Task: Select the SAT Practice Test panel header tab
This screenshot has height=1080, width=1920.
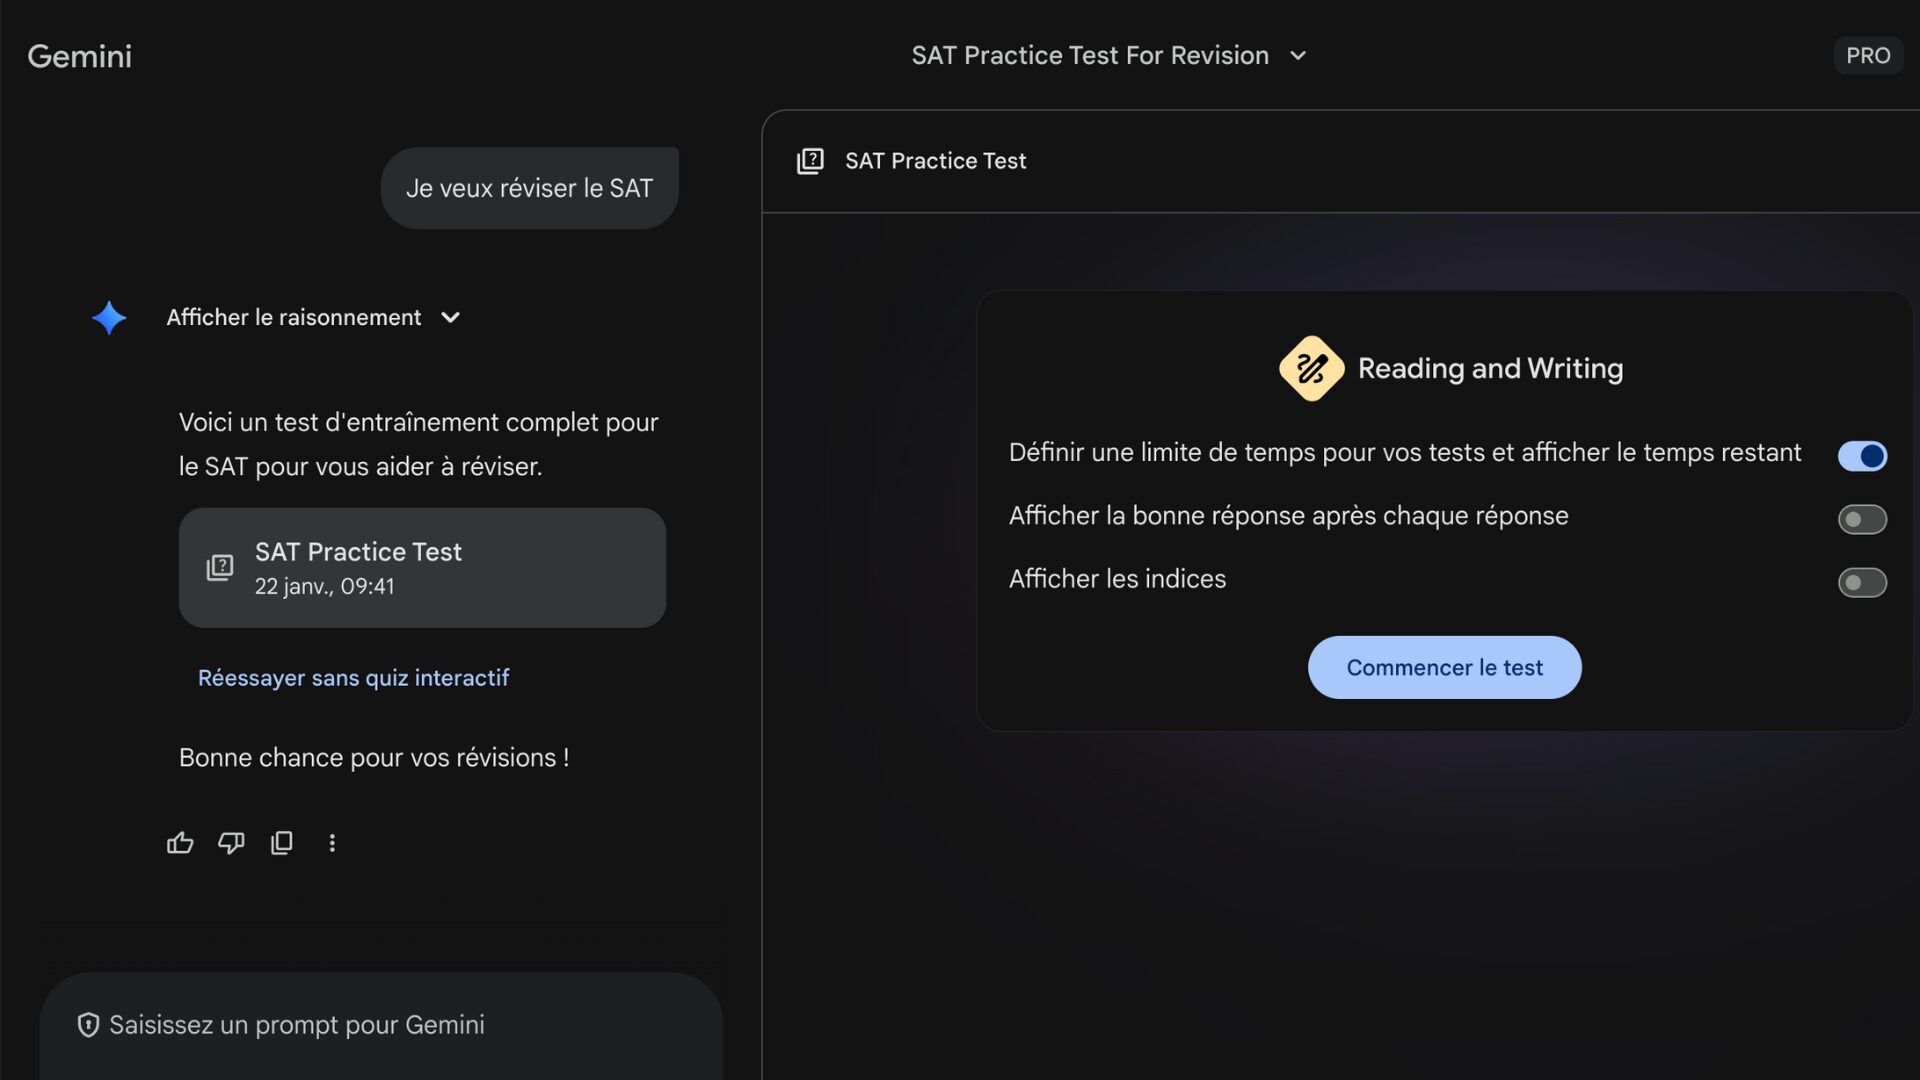Action: click(x=935, y=161)
